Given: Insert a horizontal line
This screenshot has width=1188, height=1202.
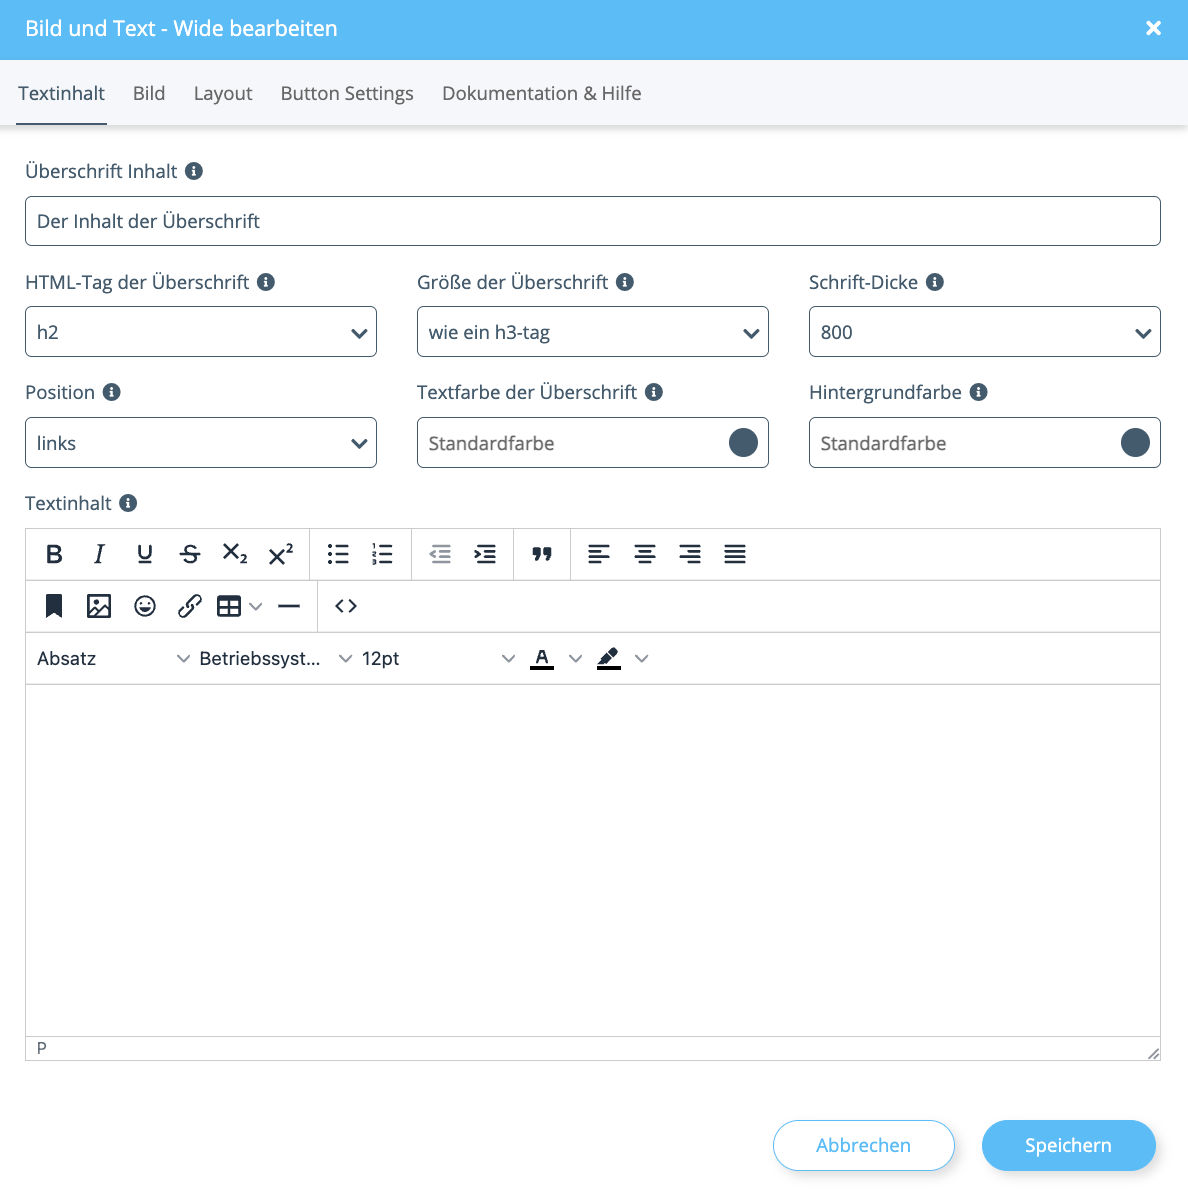Looking at the screenshot, I should (x=289, y=606).
